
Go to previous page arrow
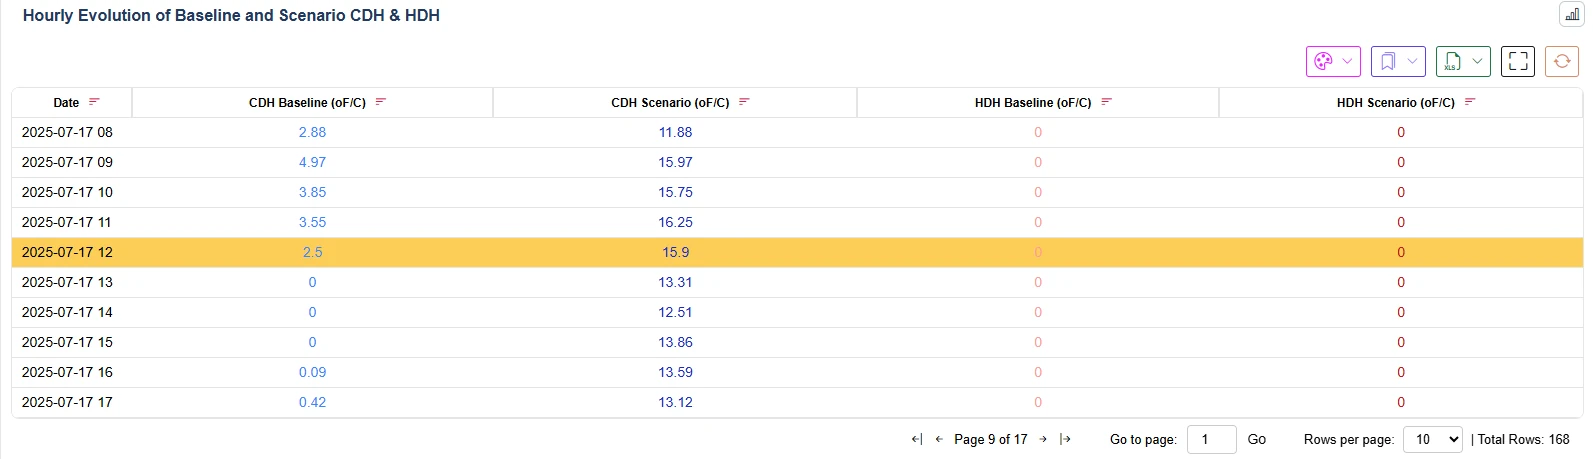tap(939, 439)
